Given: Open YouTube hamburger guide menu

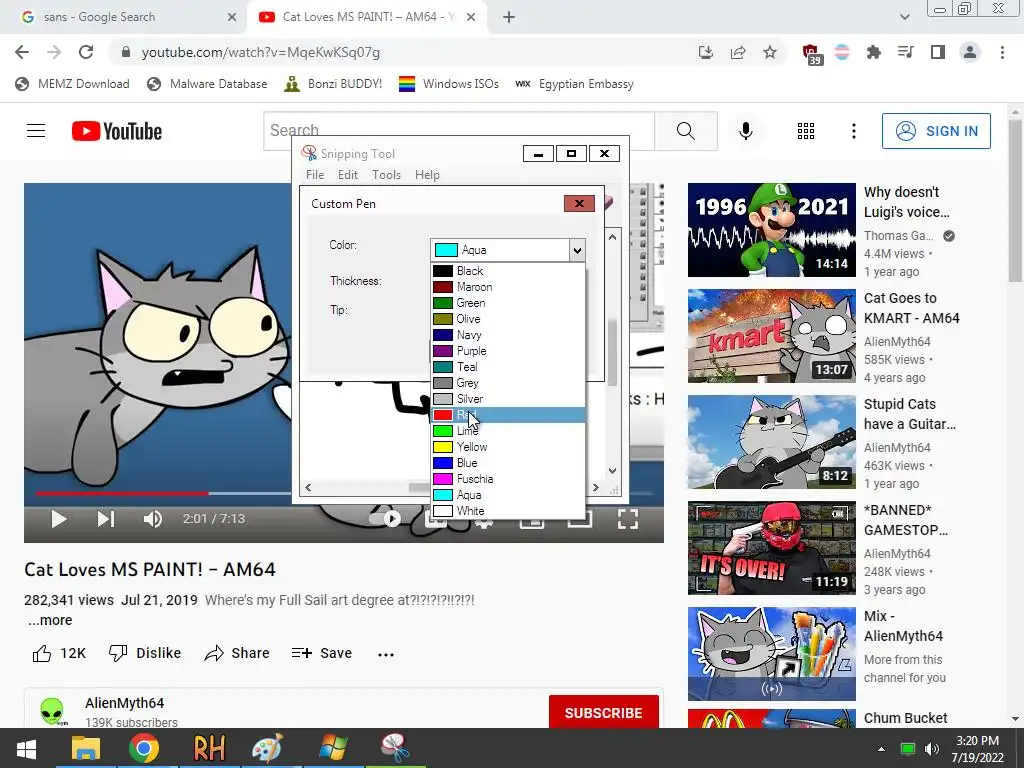Looking at the screenshot, I should [x=36, y=131].
